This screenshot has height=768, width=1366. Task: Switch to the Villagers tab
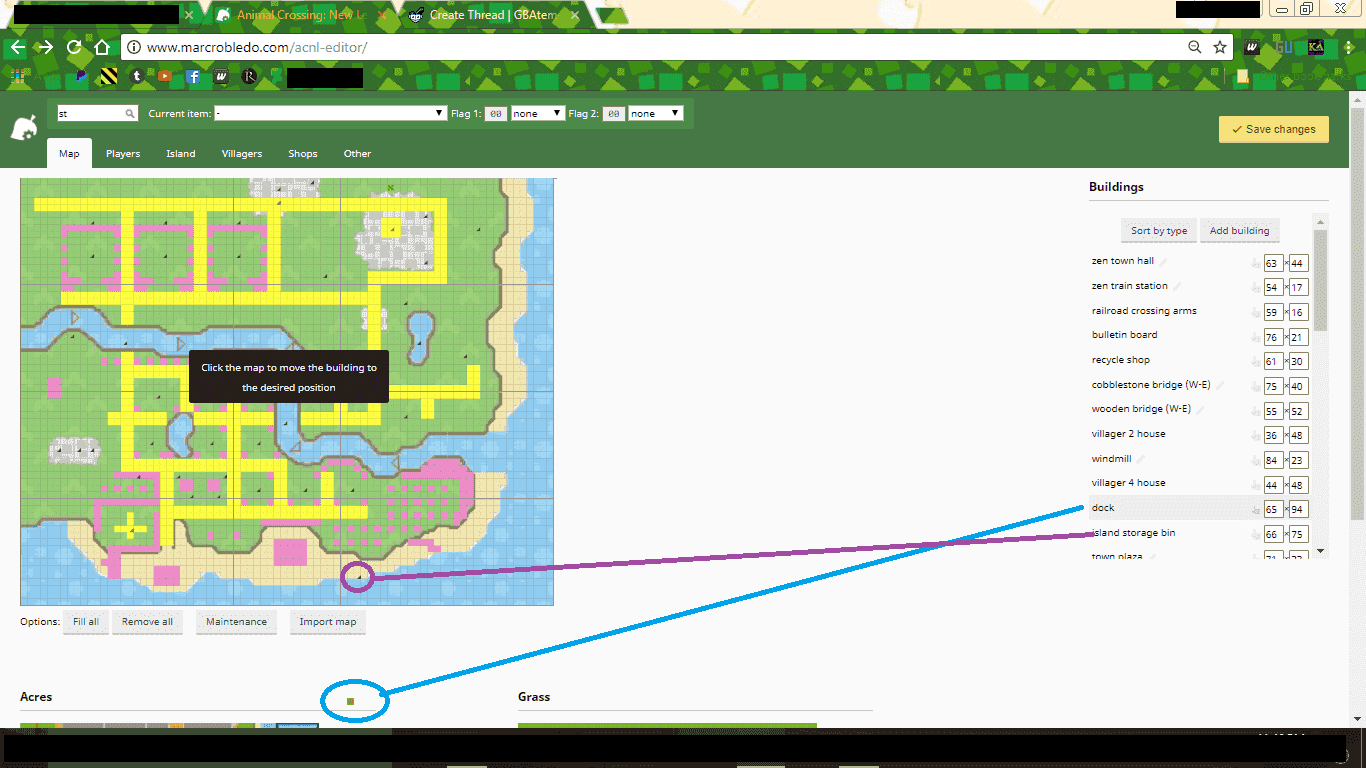click(242, 154)
